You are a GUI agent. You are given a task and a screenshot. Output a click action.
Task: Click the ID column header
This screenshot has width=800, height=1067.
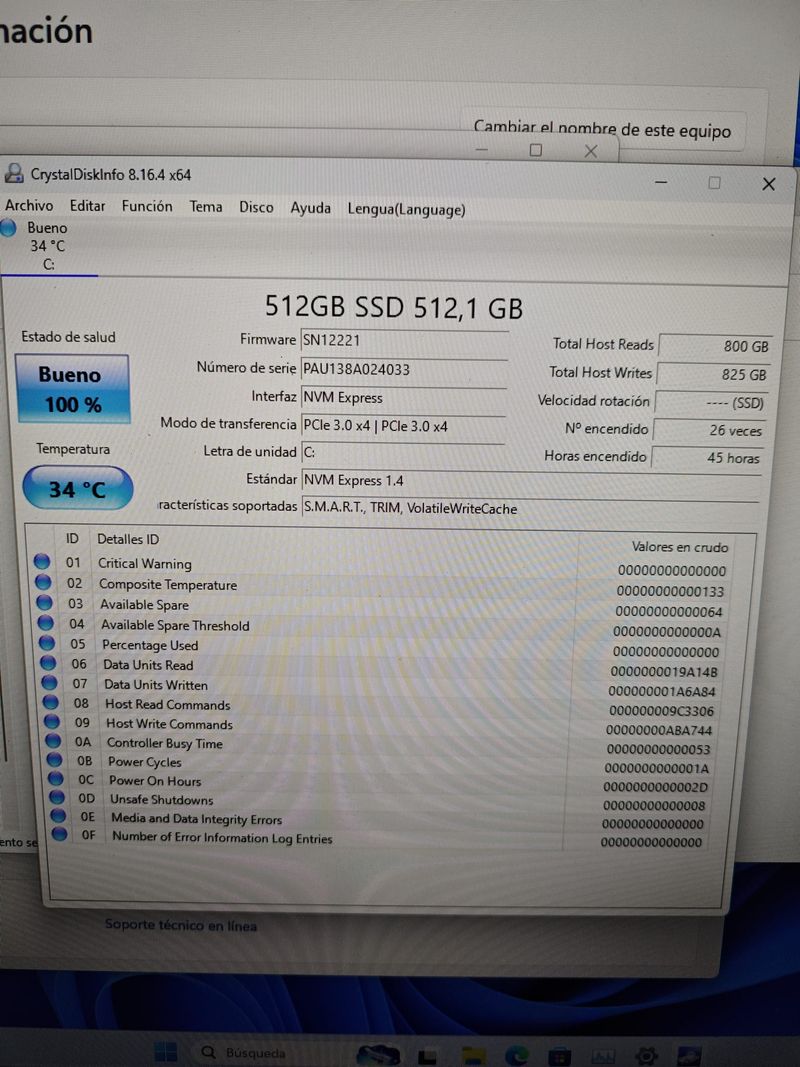pos(72,538)
